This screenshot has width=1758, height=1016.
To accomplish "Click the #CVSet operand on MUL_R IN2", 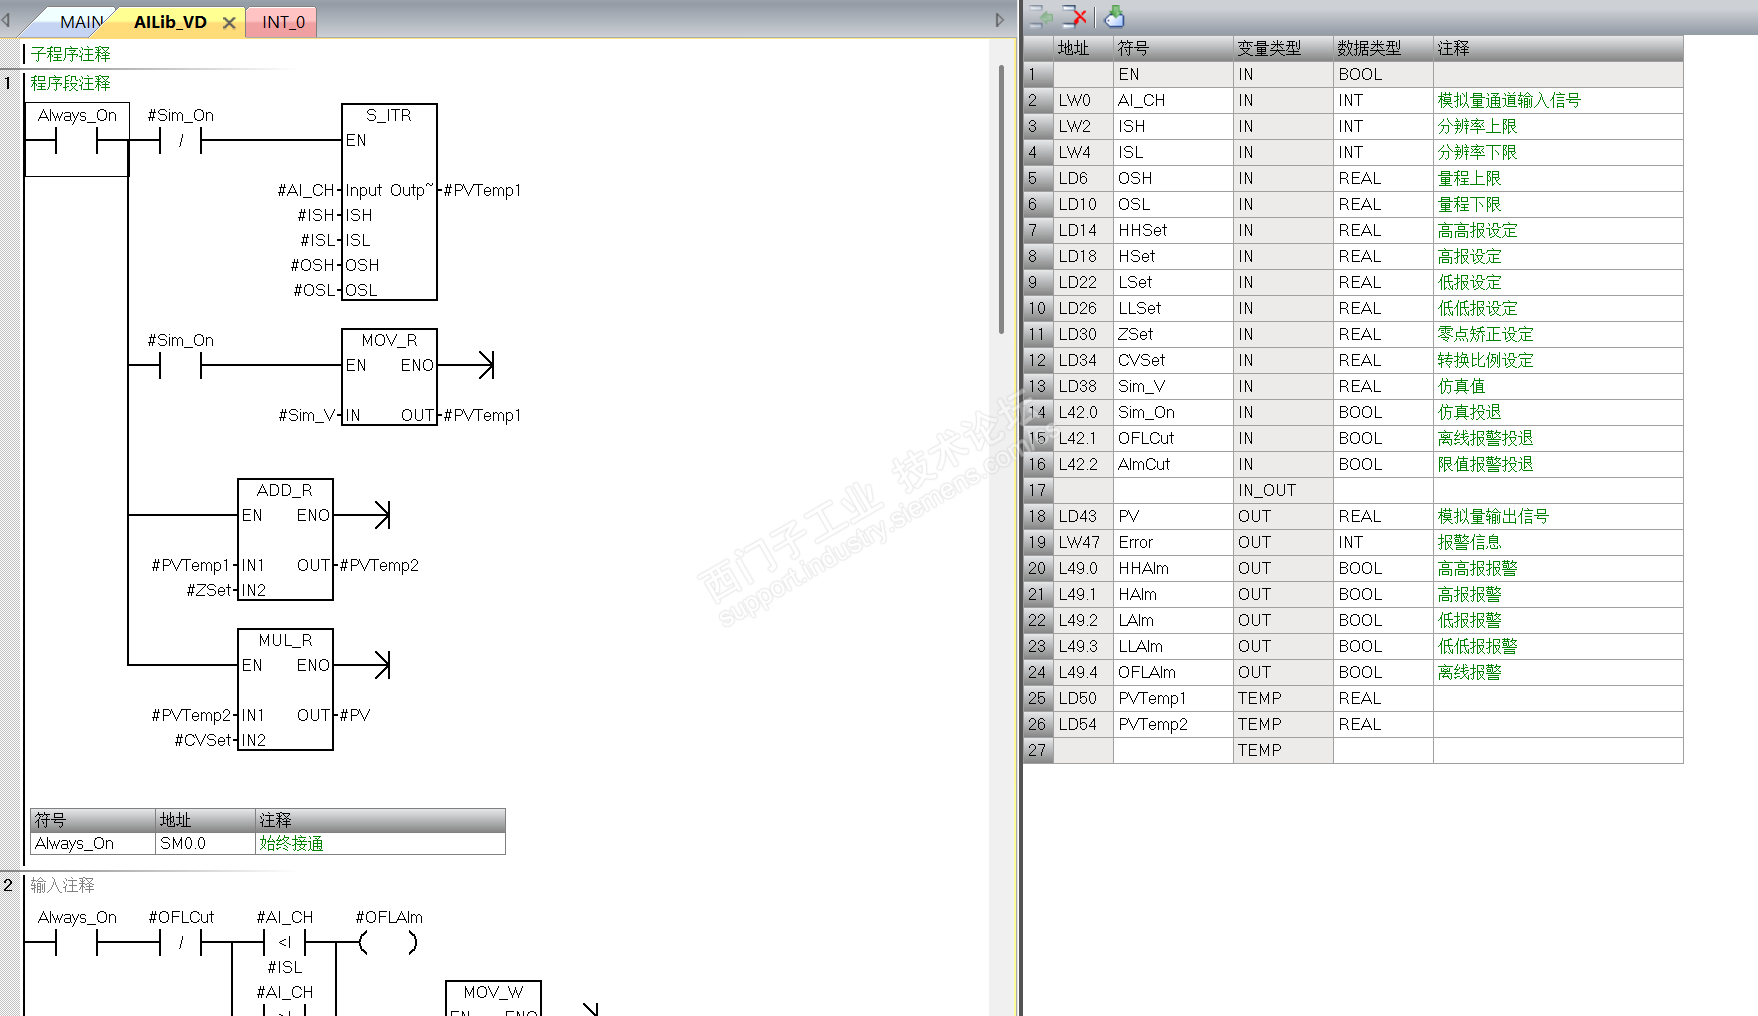I will click(x=203, y=740).
